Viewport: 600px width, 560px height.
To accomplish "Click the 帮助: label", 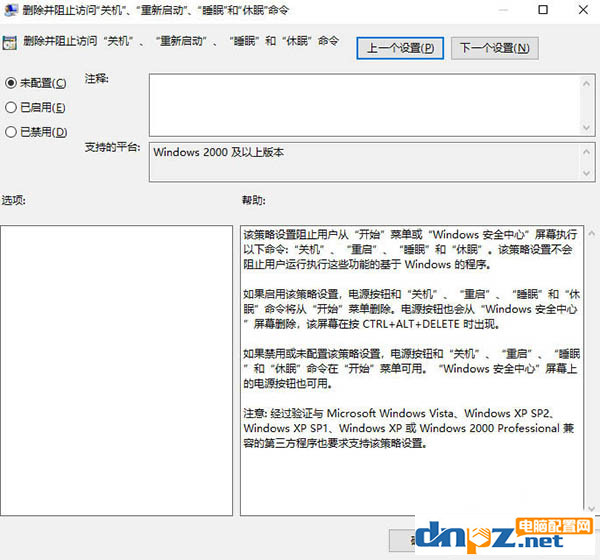I will (x=253, y=200).
